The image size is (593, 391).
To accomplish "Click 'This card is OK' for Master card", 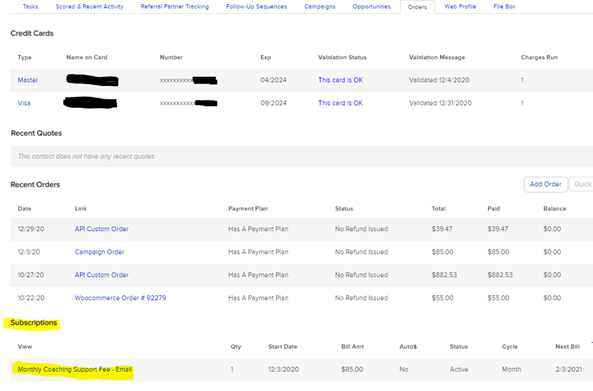I will click(x=340, y=80).
